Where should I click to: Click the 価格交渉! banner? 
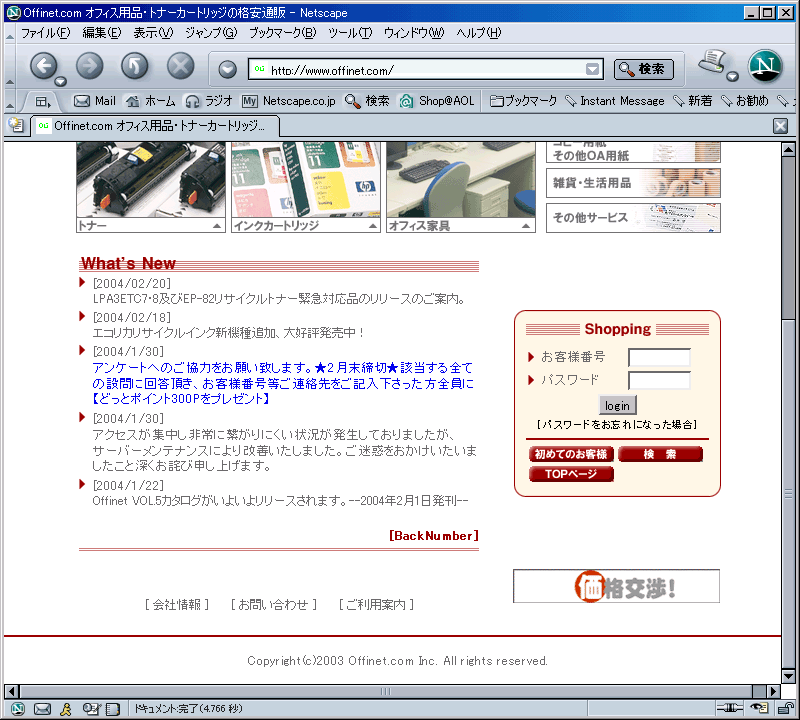616,586
